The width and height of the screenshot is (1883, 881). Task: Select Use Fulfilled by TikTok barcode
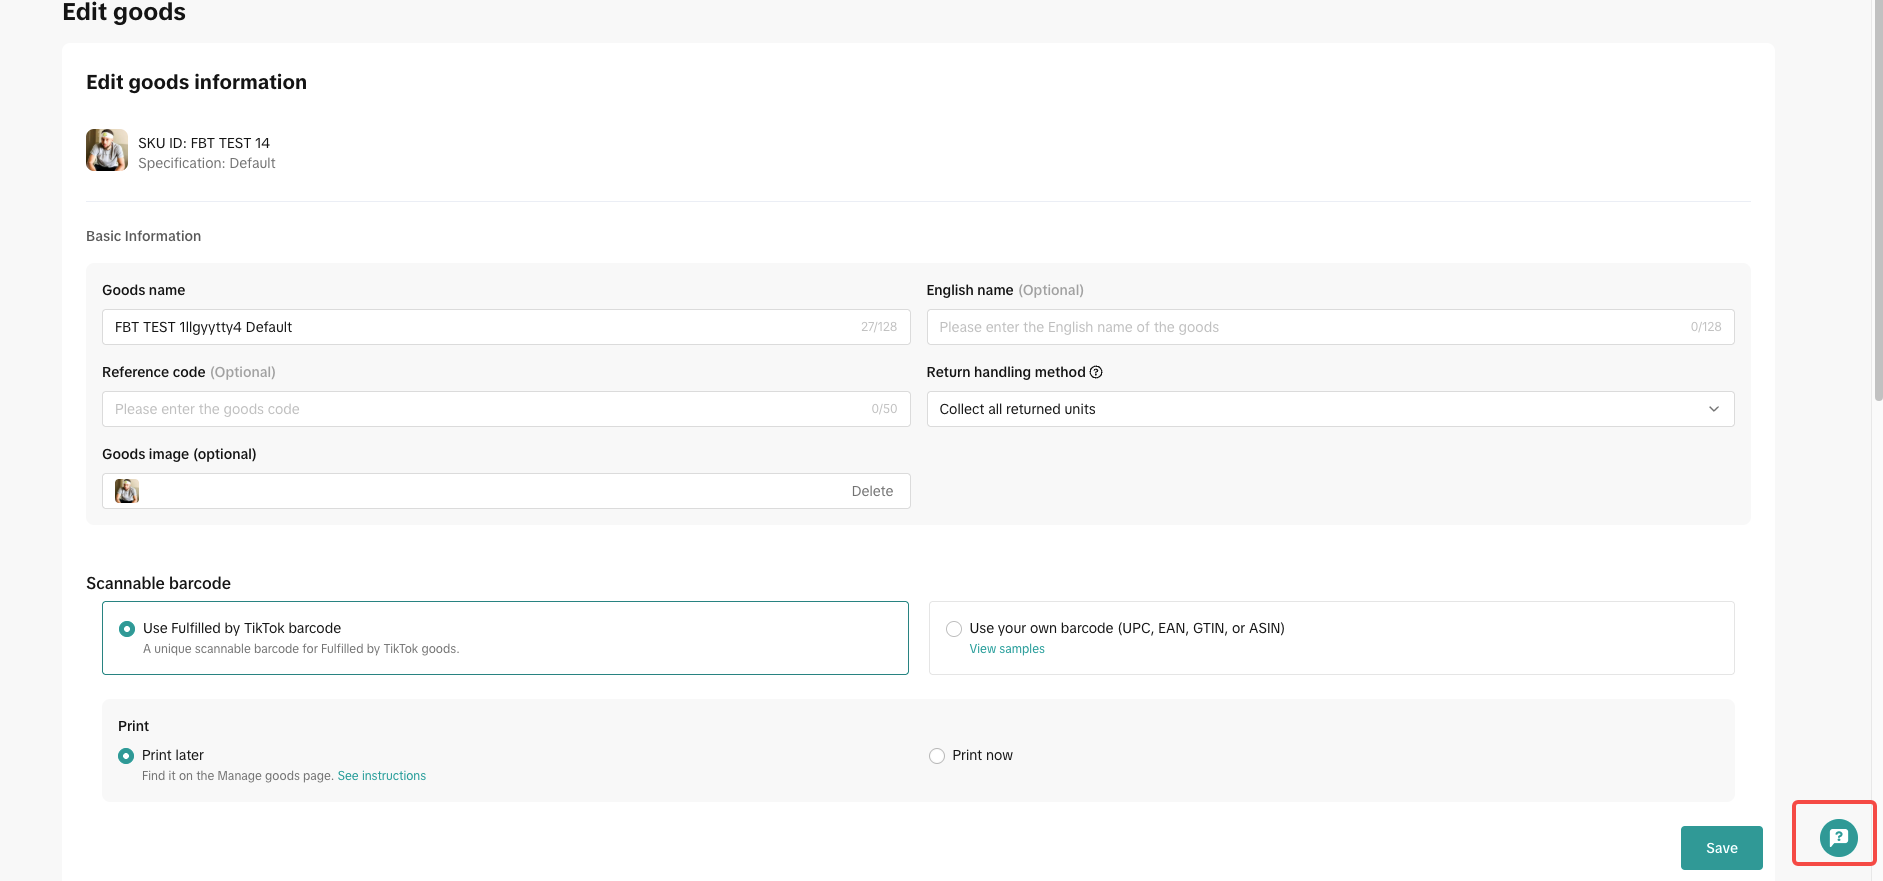pyautogui.click(x=127, y=629)
